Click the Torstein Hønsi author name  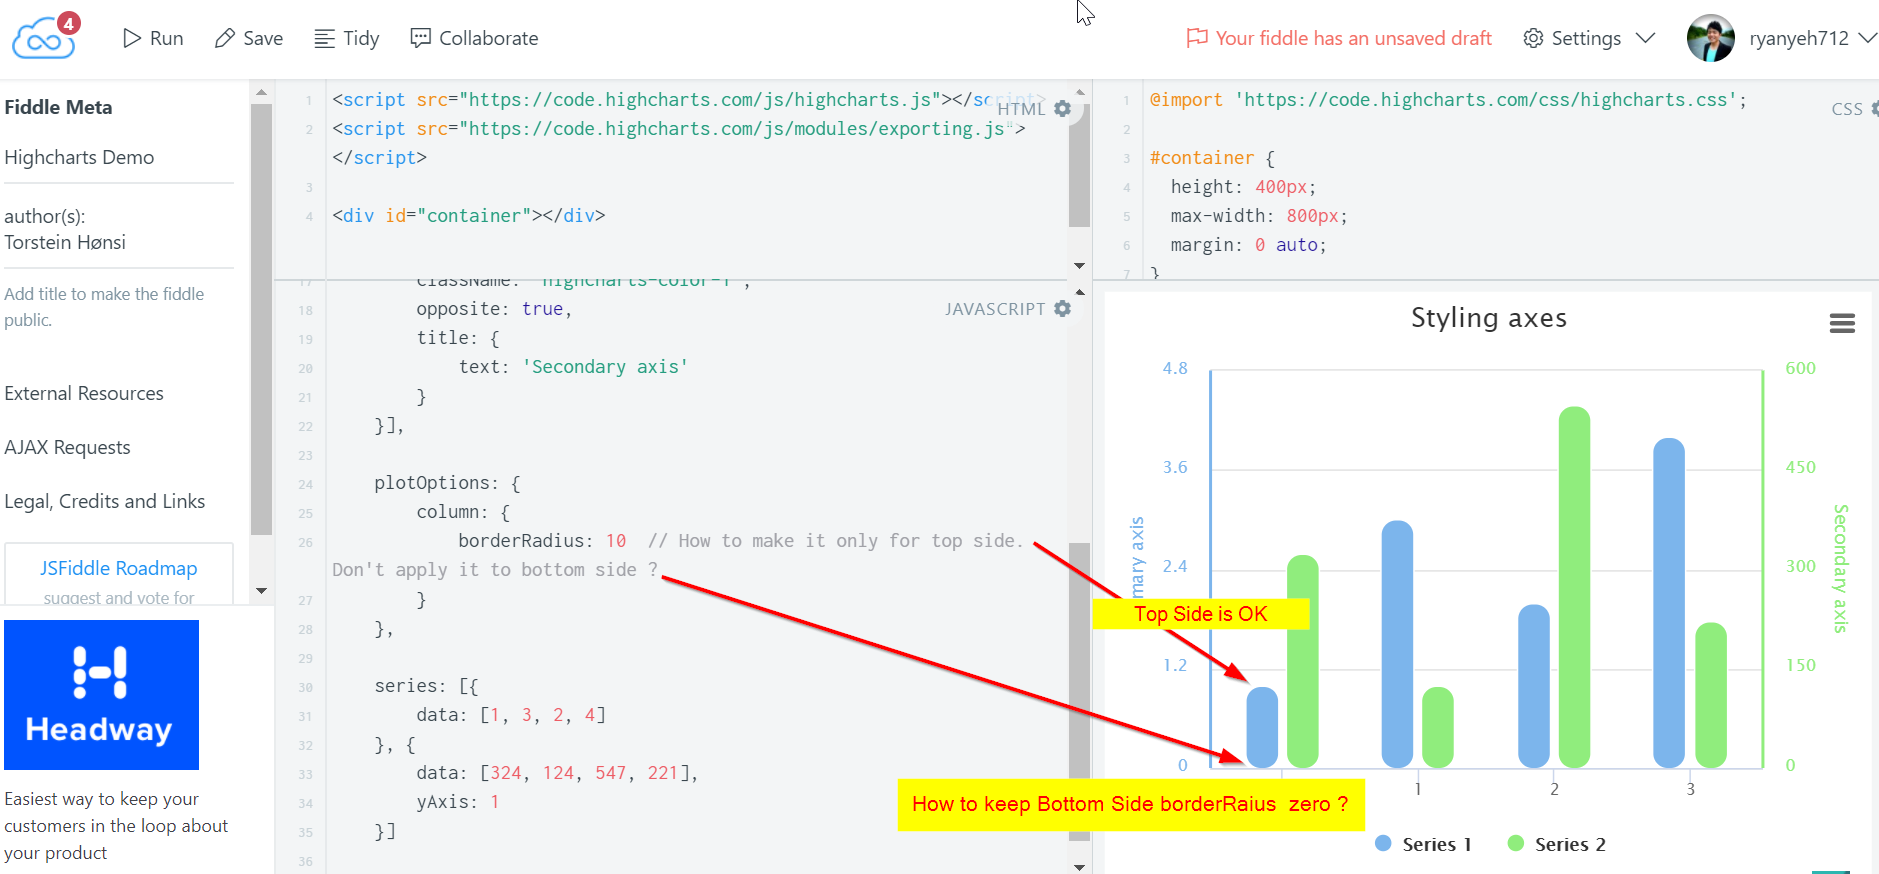click(x=65, y=242)
